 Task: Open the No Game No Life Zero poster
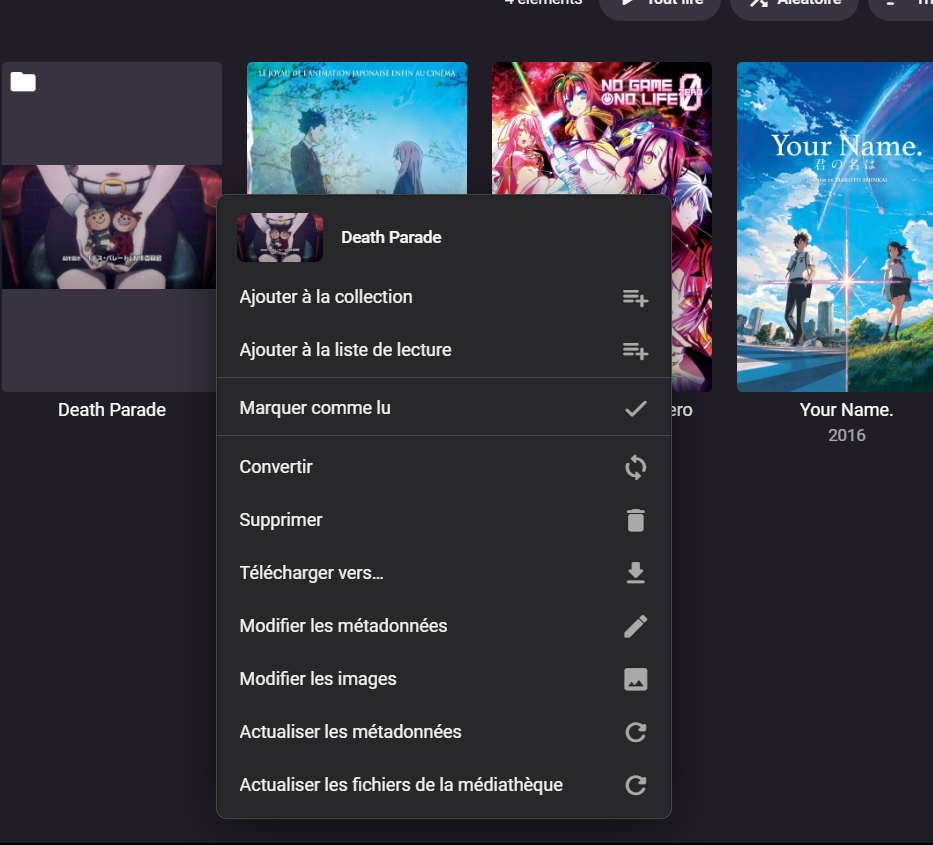point(602,128)
